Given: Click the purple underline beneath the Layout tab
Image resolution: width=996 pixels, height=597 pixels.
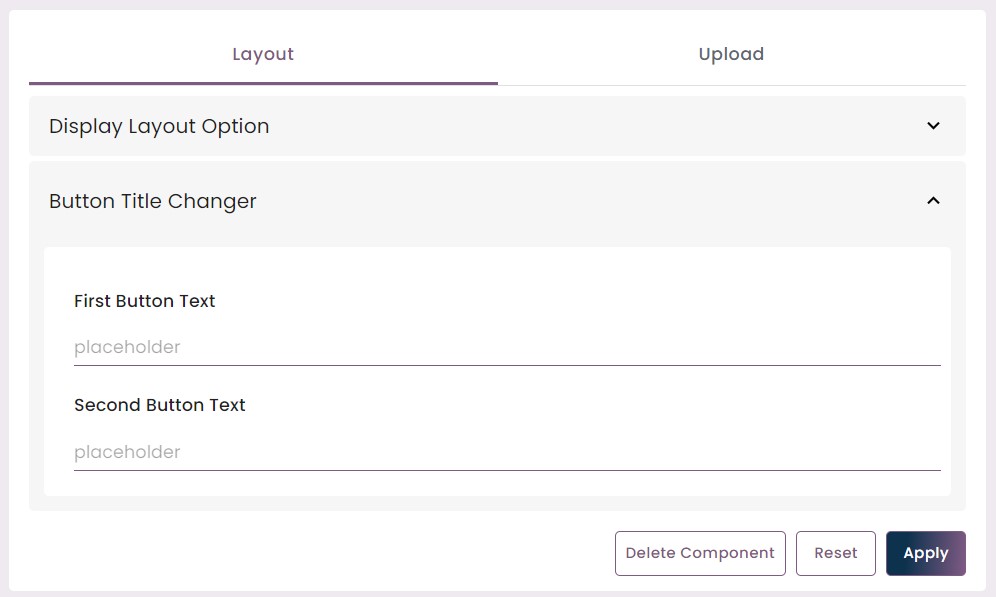Looking at the screenshot, I should click(263, 83).
